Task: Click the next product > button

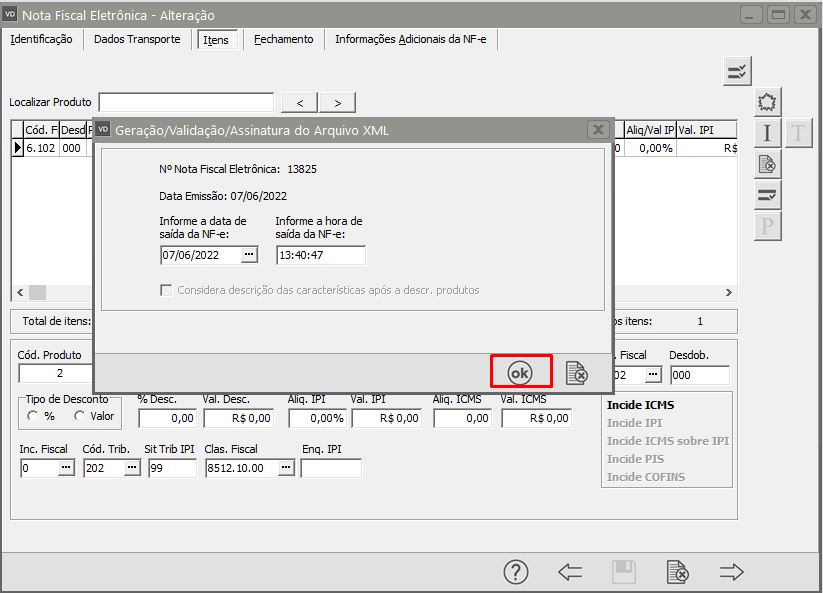Action: tap(338, 102)
